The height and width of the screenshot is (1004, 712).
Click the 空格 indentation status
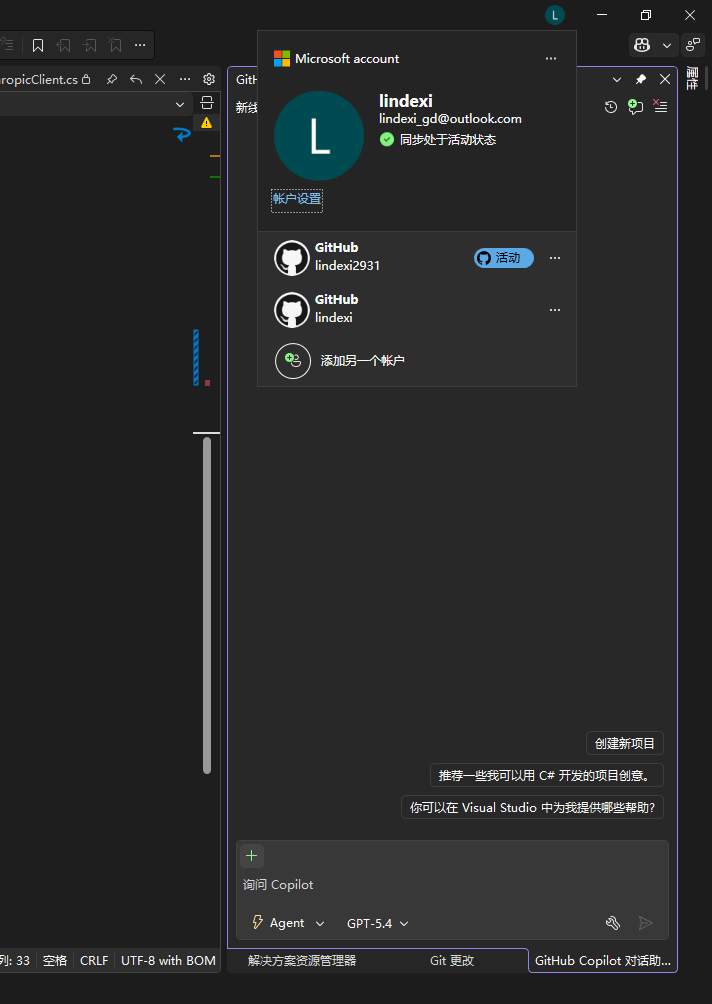(54, 960)
